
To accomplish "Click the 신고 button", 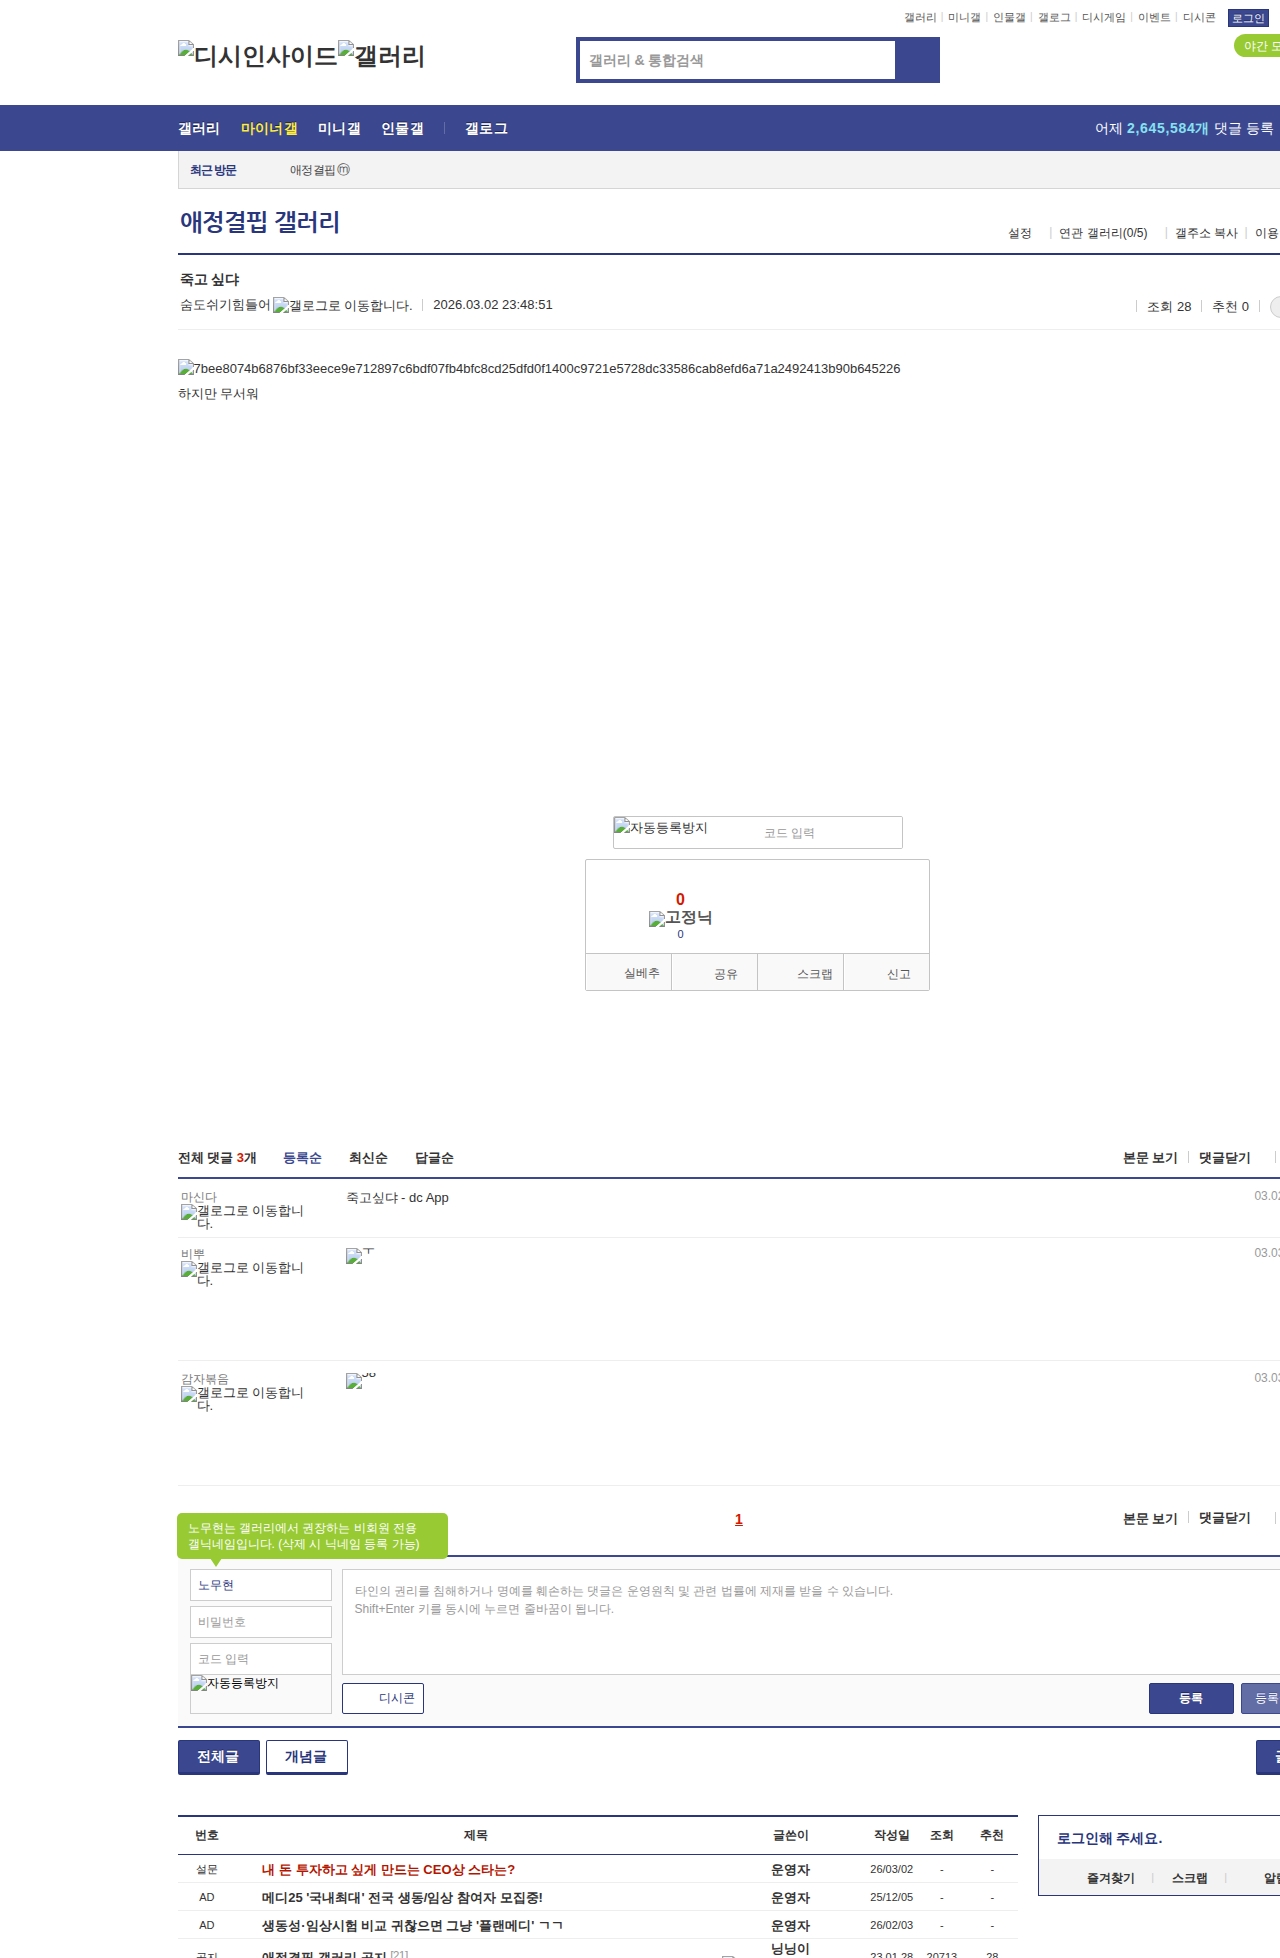I will [887, 973].
